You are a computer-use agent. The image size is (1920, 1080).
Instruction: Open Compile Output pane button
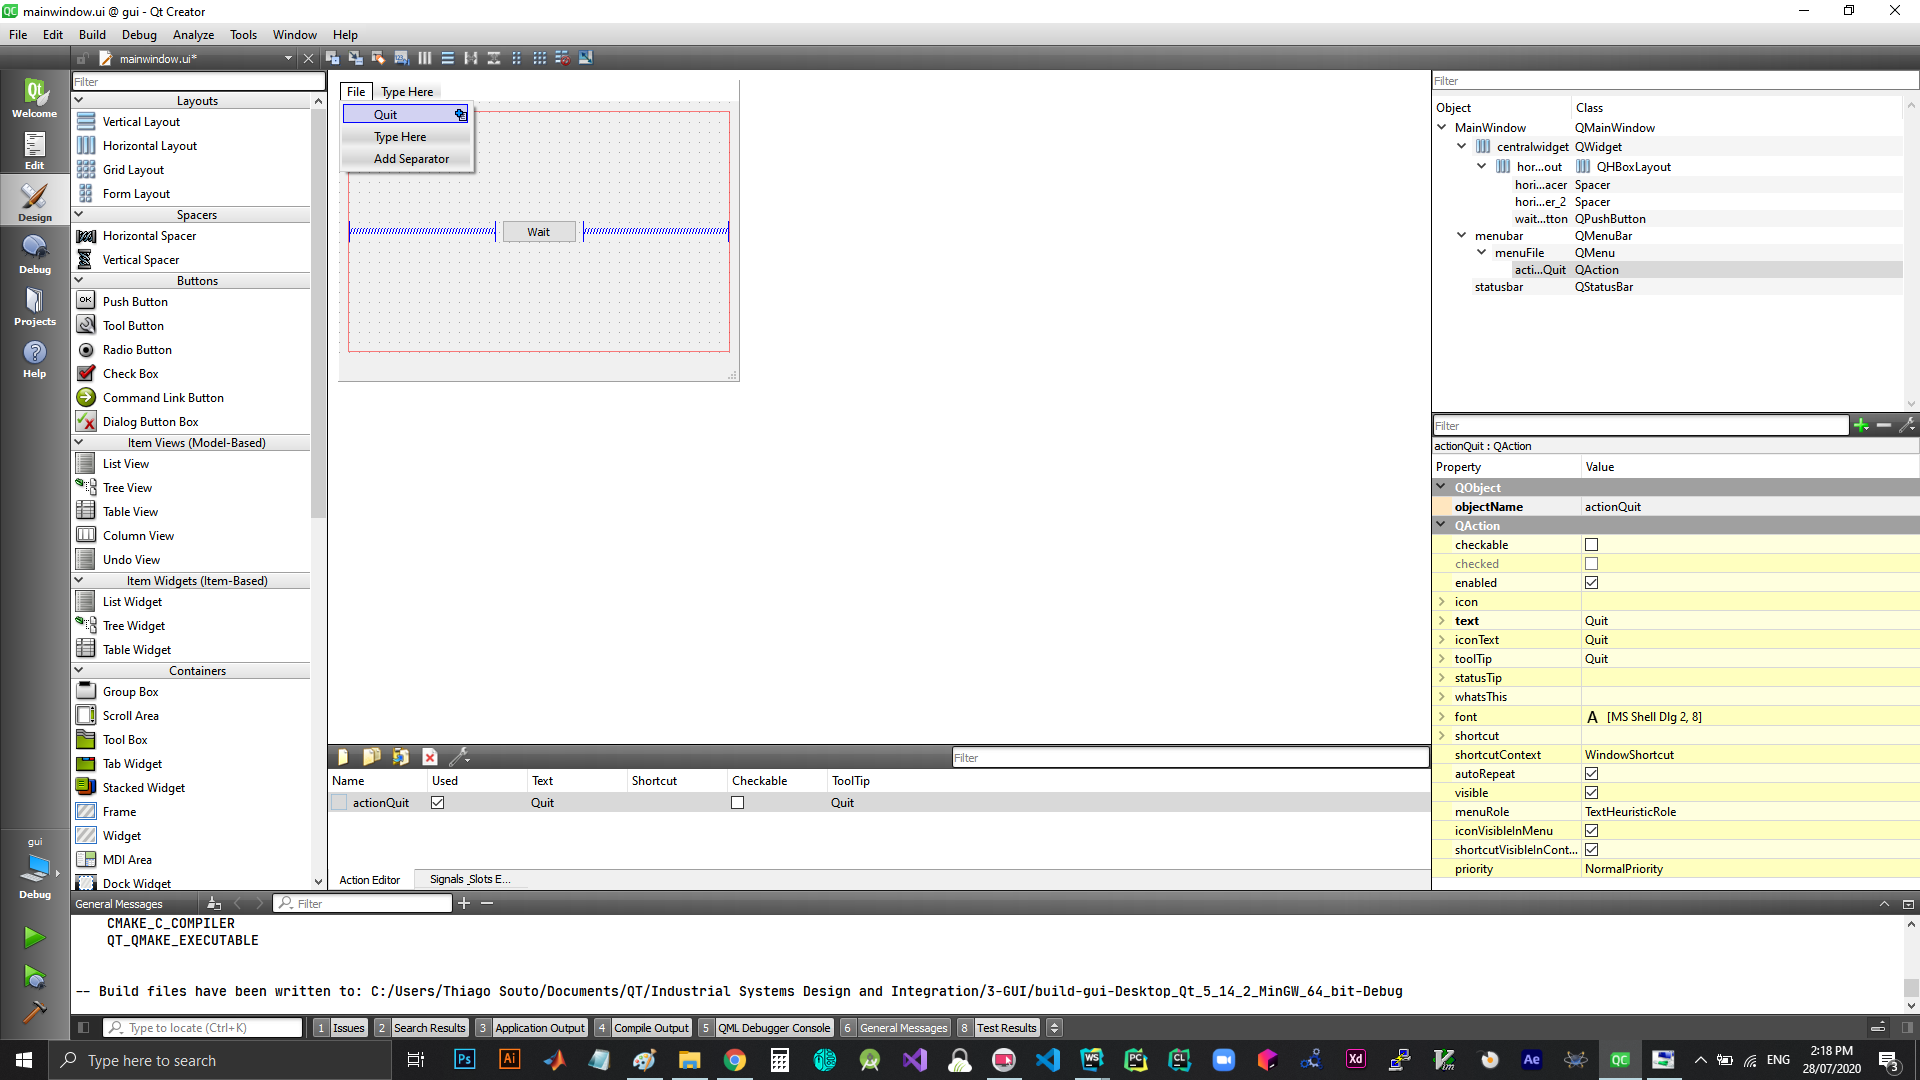tap(650, 1028)
